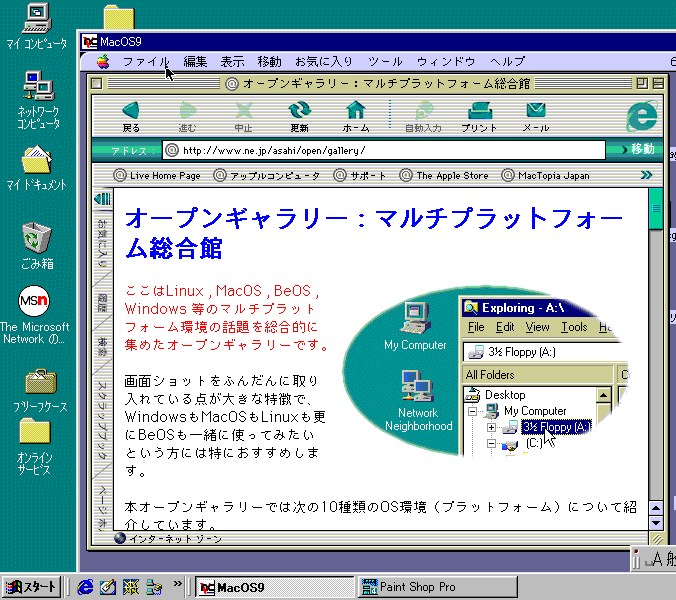Click the globe Internet zone status icon

click(x=120, y=538)
